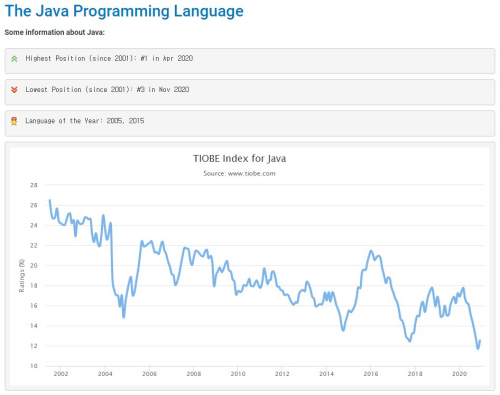Click the 2010 label on the x-axis
Viewport: 500px width, 395px height.
pos(238,374)
